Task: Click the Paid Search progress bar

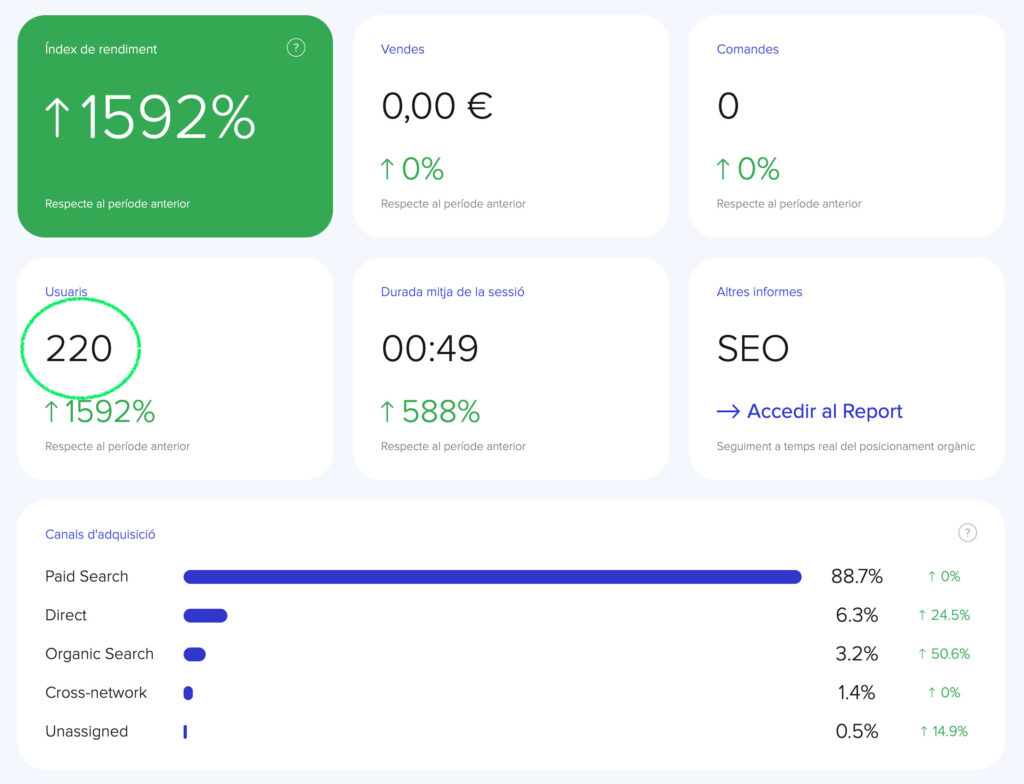Action: (492, 577)
